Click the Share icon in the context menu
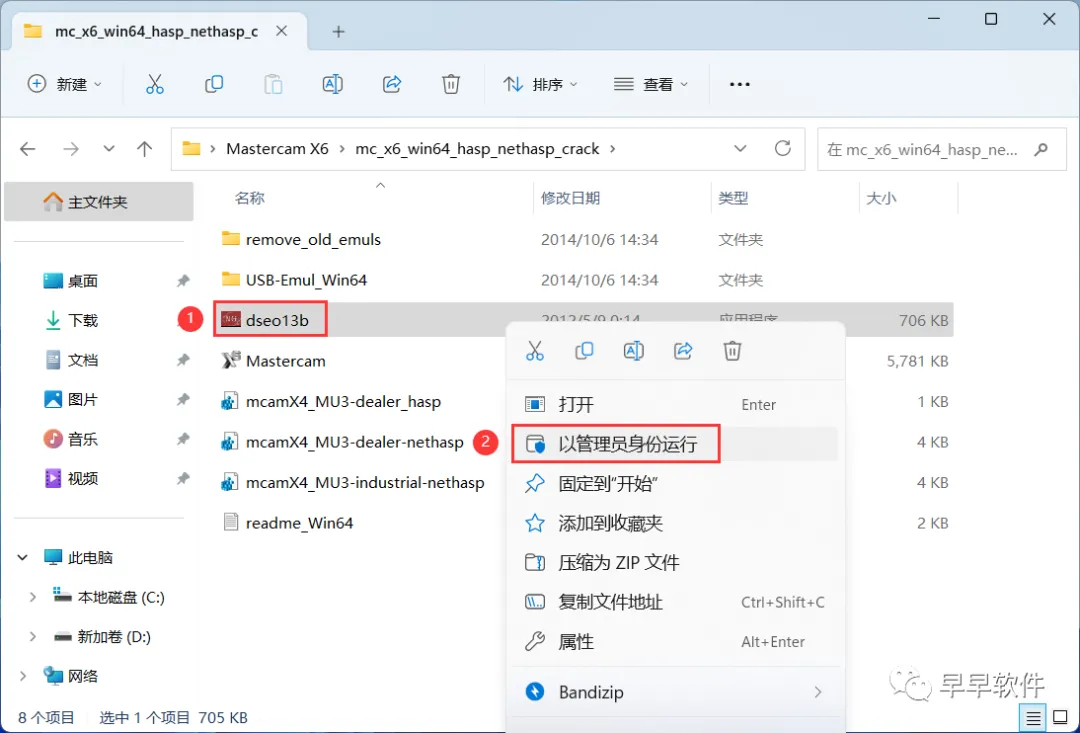 683,351
